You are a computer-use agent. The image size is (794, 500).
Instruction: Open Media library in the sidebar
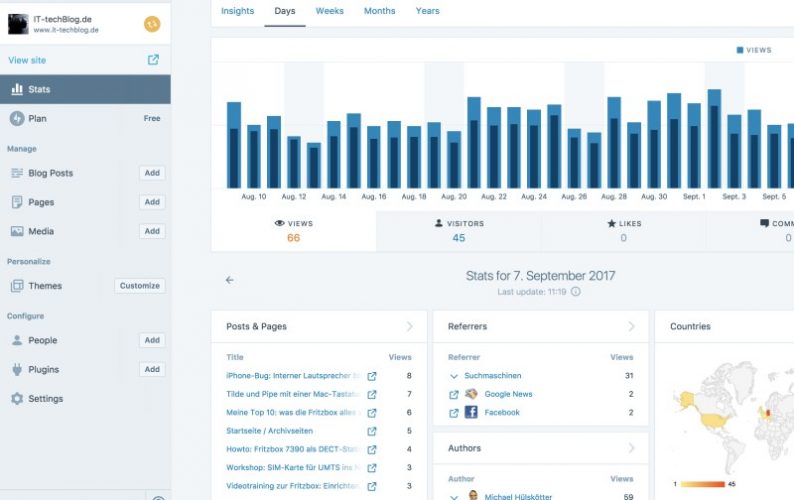click(x=41, y=231)
